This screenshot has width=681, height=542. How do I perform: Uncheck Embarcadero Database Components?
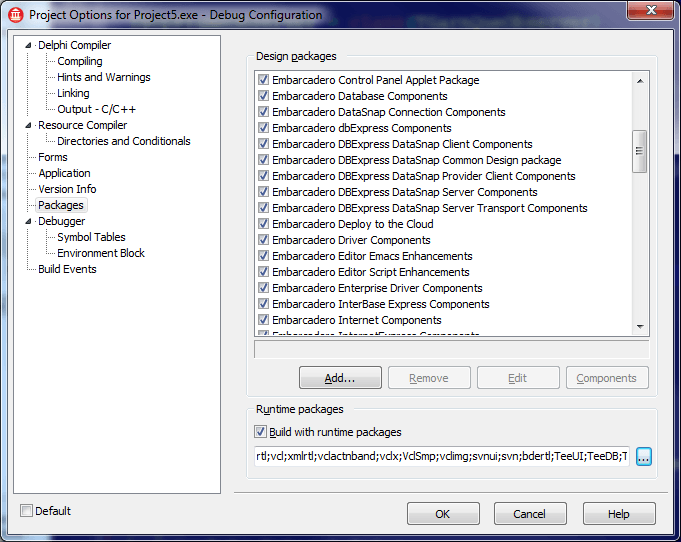[x=263, y=96]
